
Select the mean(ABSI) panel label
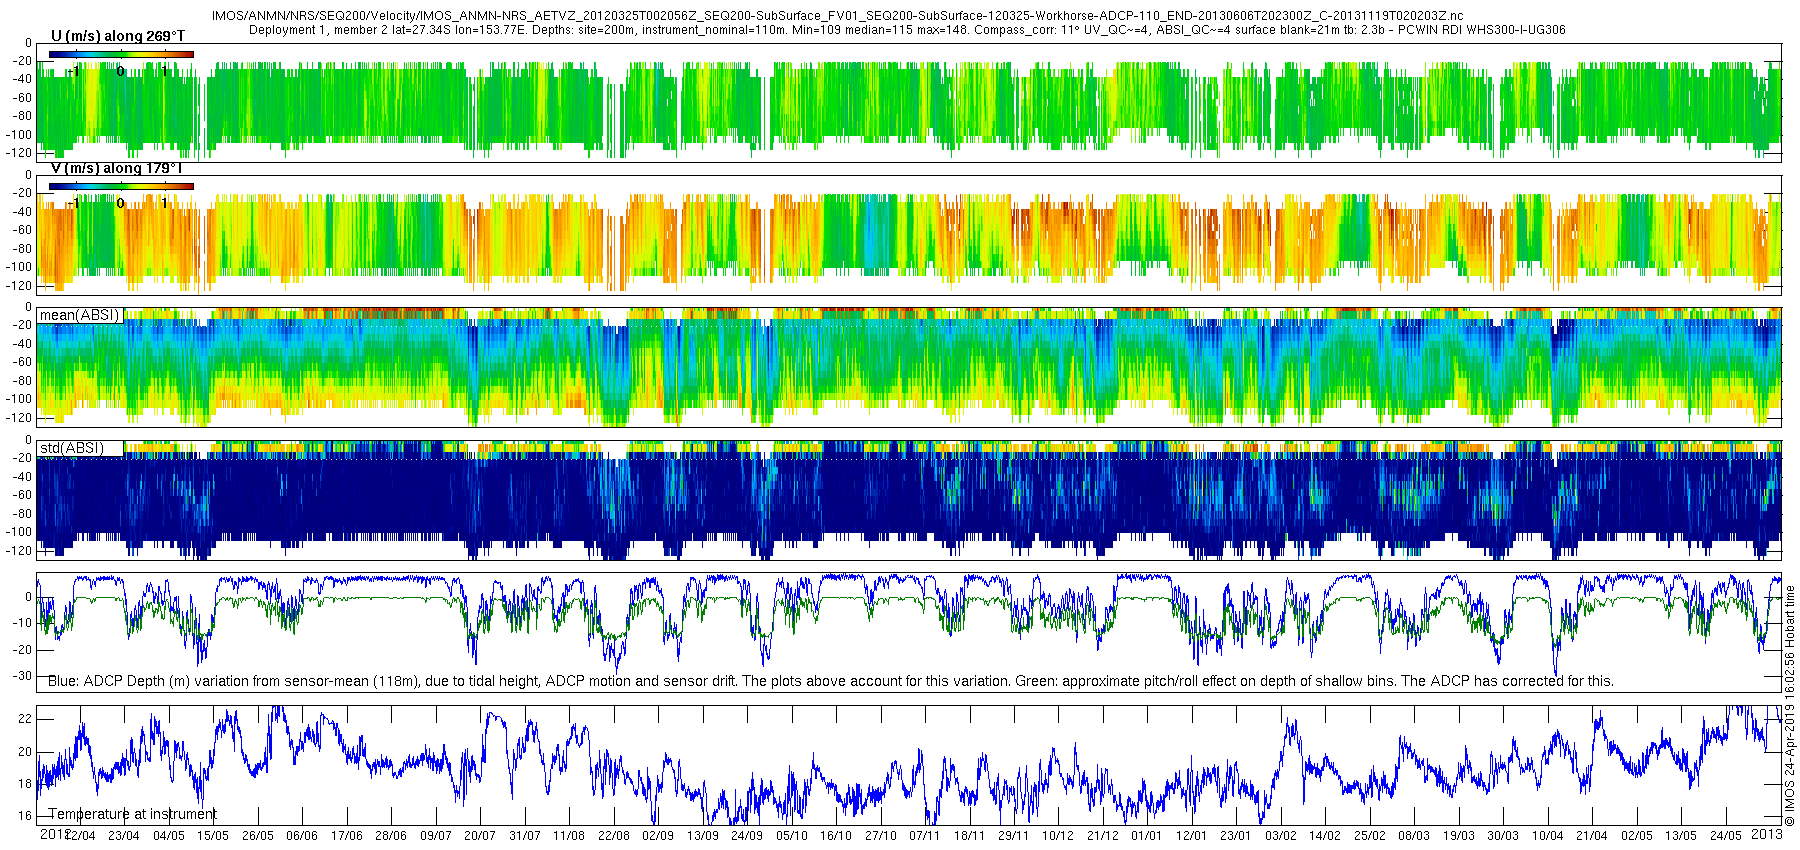point(79,315)
